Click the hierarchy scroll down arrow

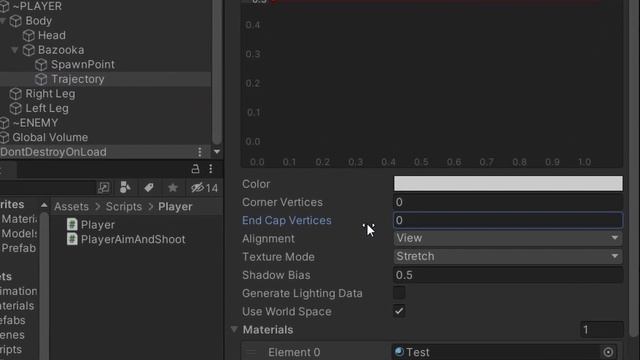click(217, 152)
